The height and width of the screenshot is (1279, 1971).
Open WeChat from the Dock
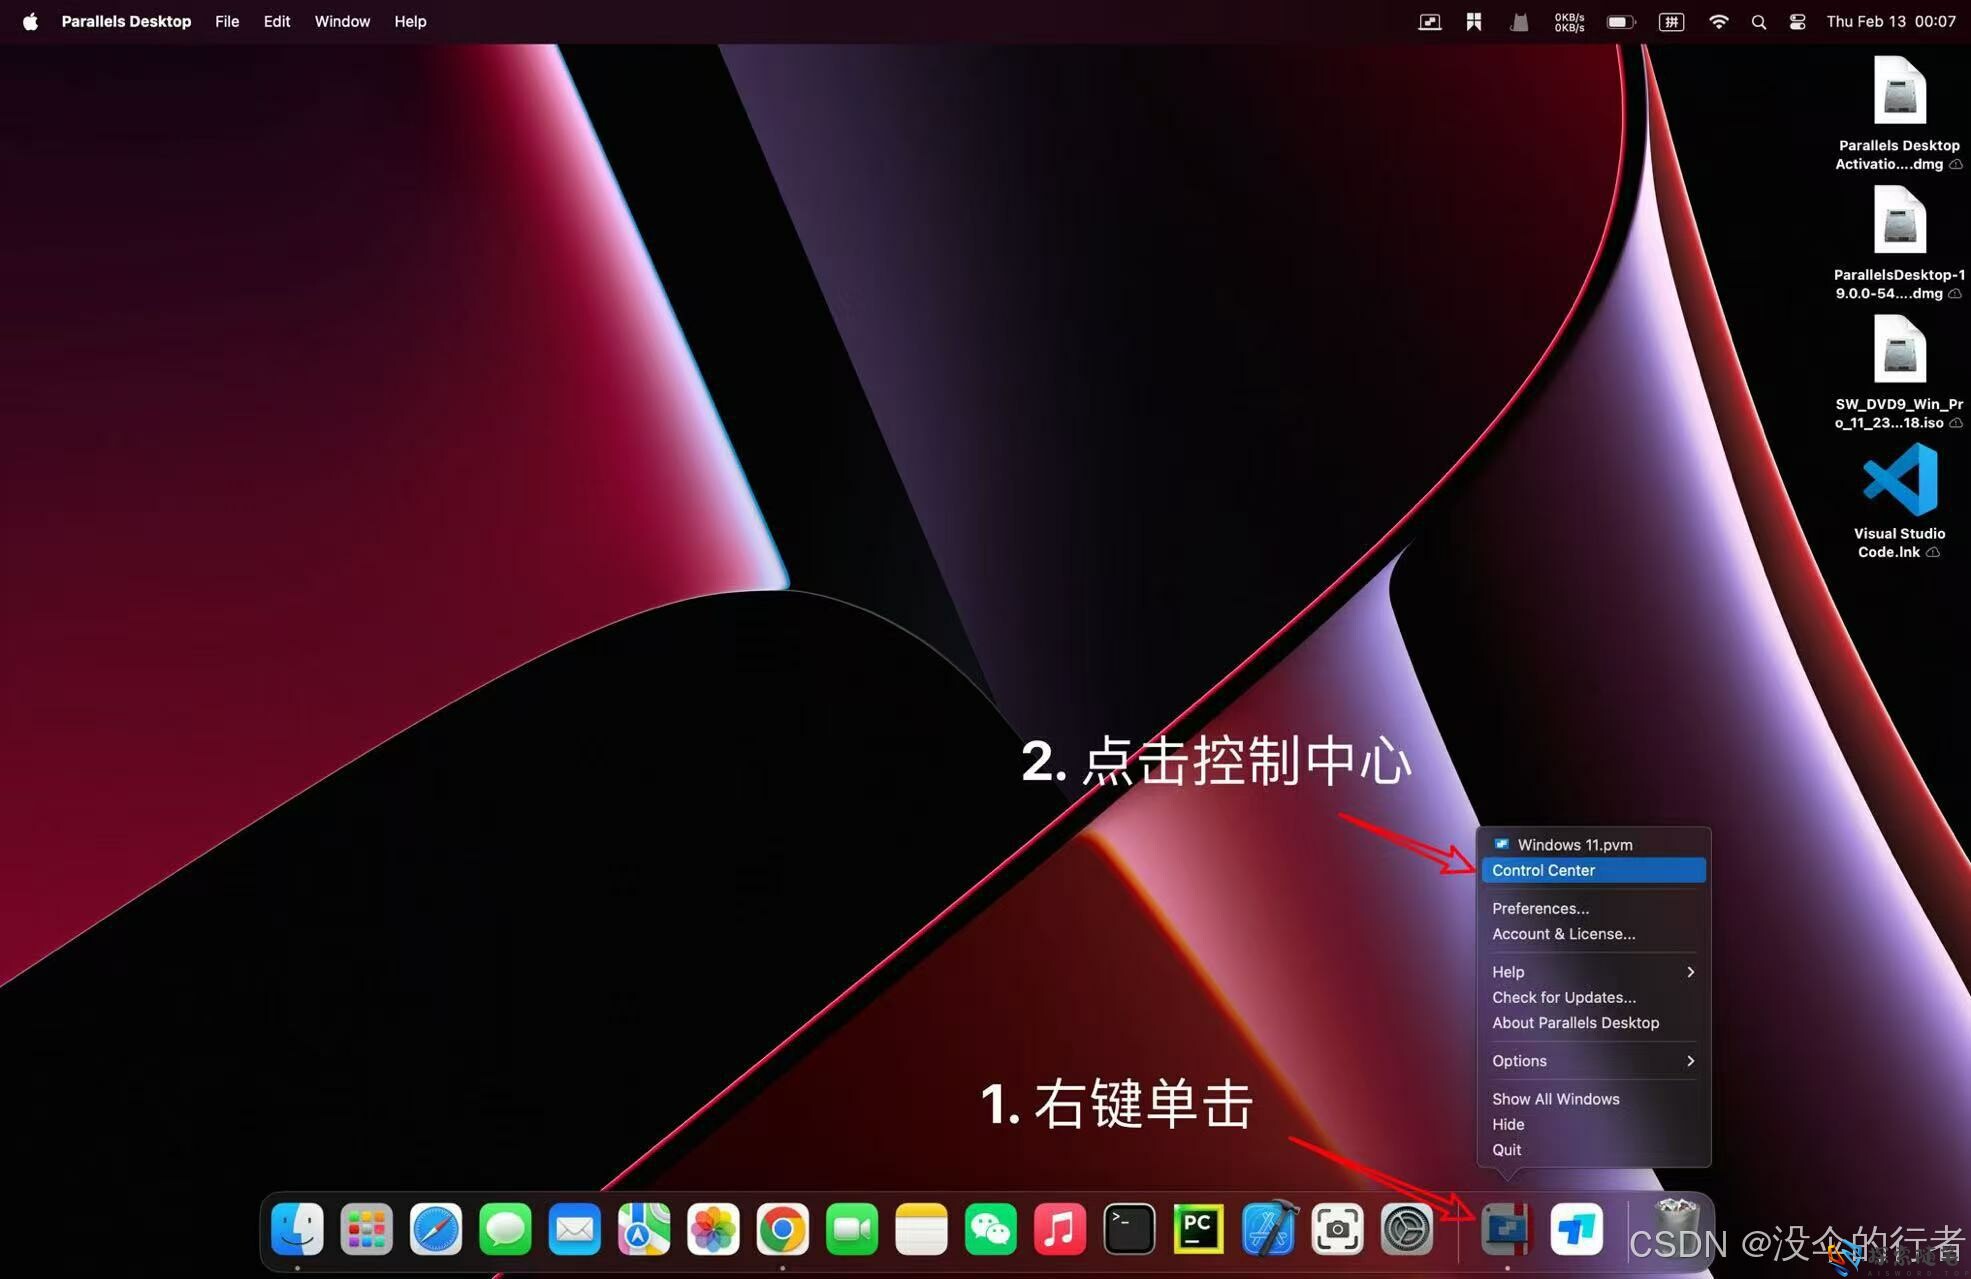coord(990,1229)
